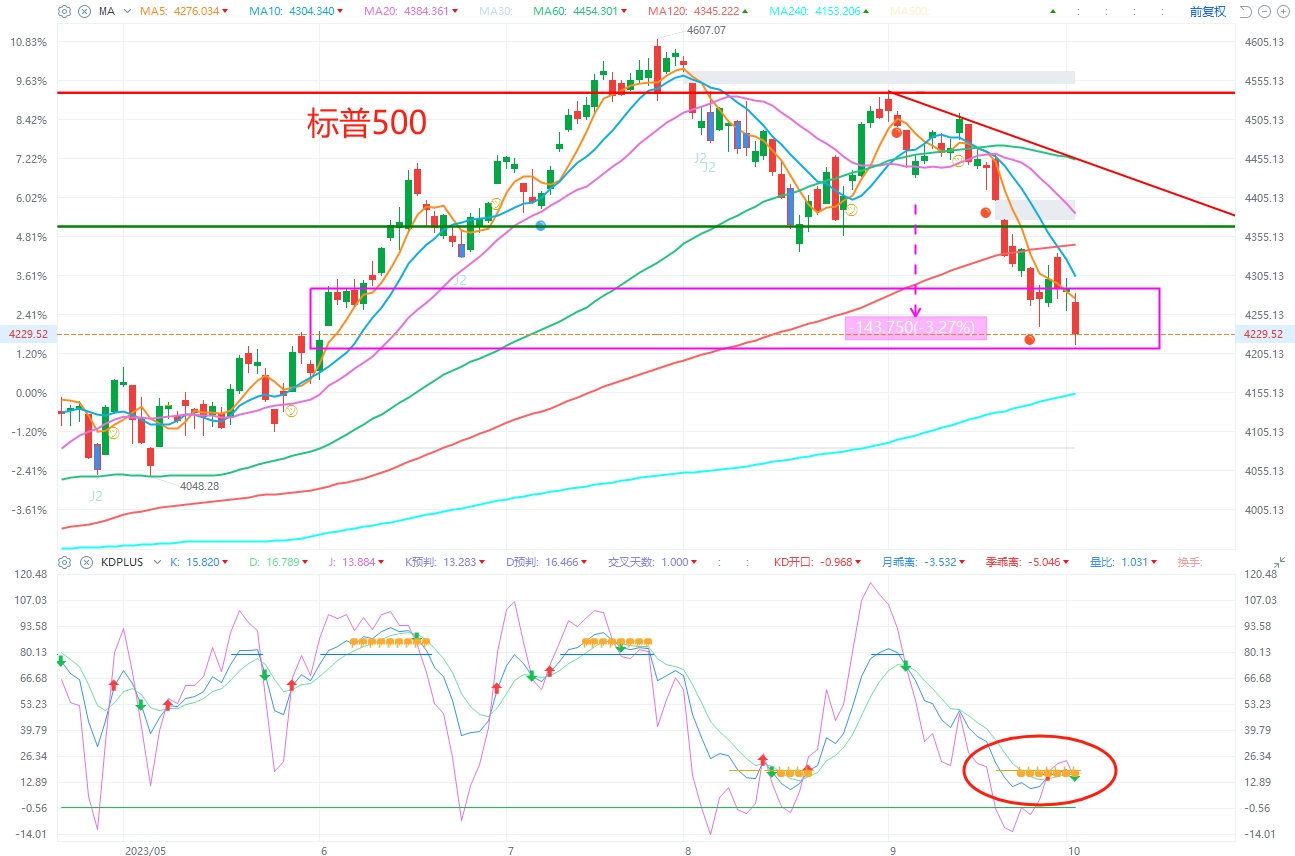This screenshot has height=856, width=1295.
Task: Click the blue dot marker near July
Action: 541,226
